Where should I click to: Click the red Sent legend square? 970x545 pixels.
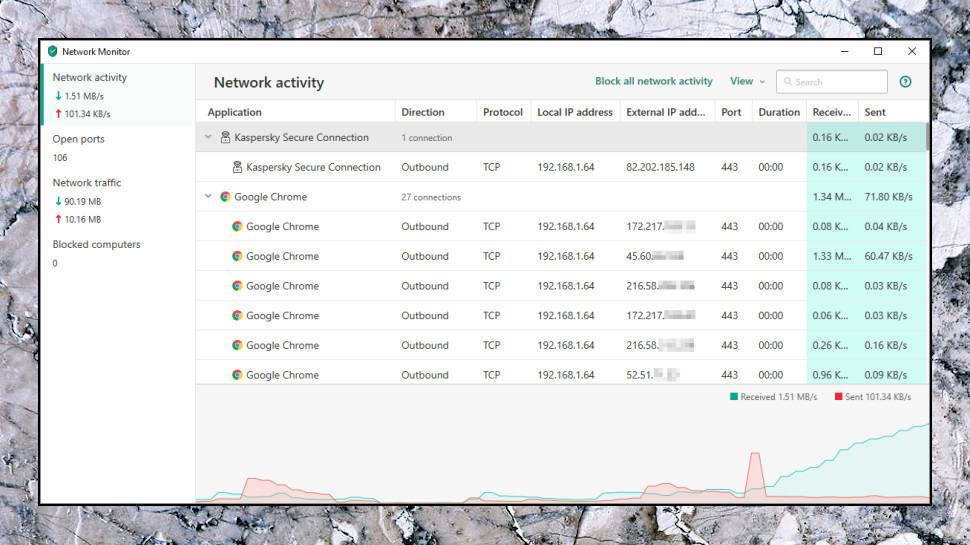[x=838, y=397]
